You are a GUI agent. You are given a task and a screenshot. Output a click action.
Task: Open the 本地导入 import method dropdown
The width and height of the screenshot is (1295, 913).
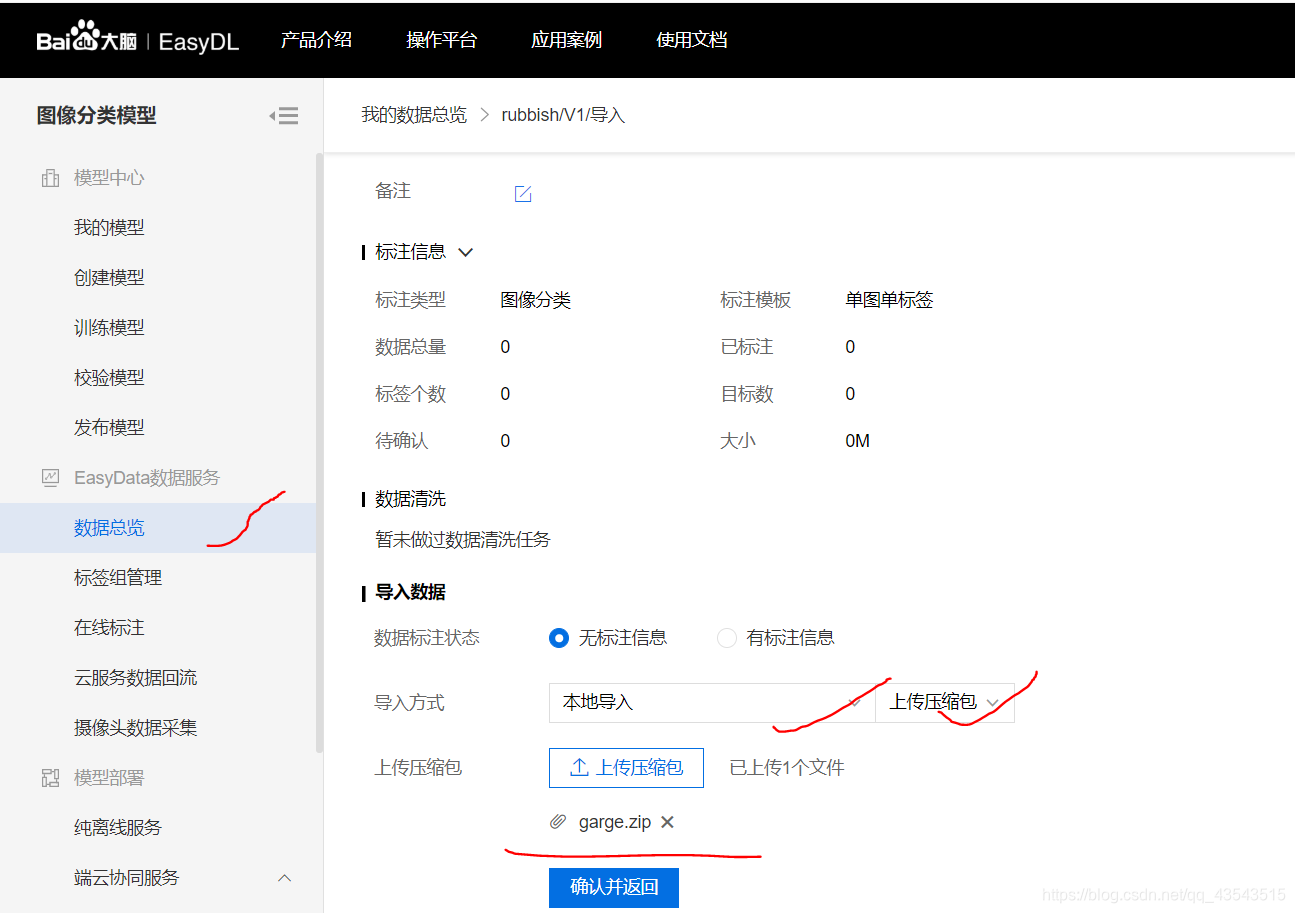coord(712,702)
